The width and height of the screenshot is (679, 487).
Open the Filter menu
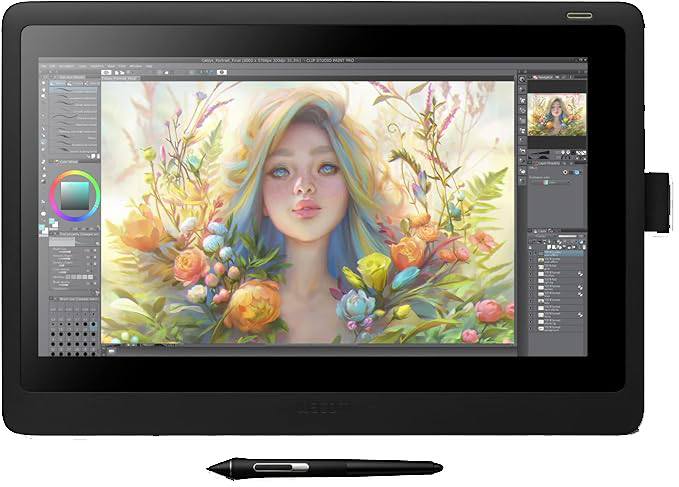pos(122,66)
